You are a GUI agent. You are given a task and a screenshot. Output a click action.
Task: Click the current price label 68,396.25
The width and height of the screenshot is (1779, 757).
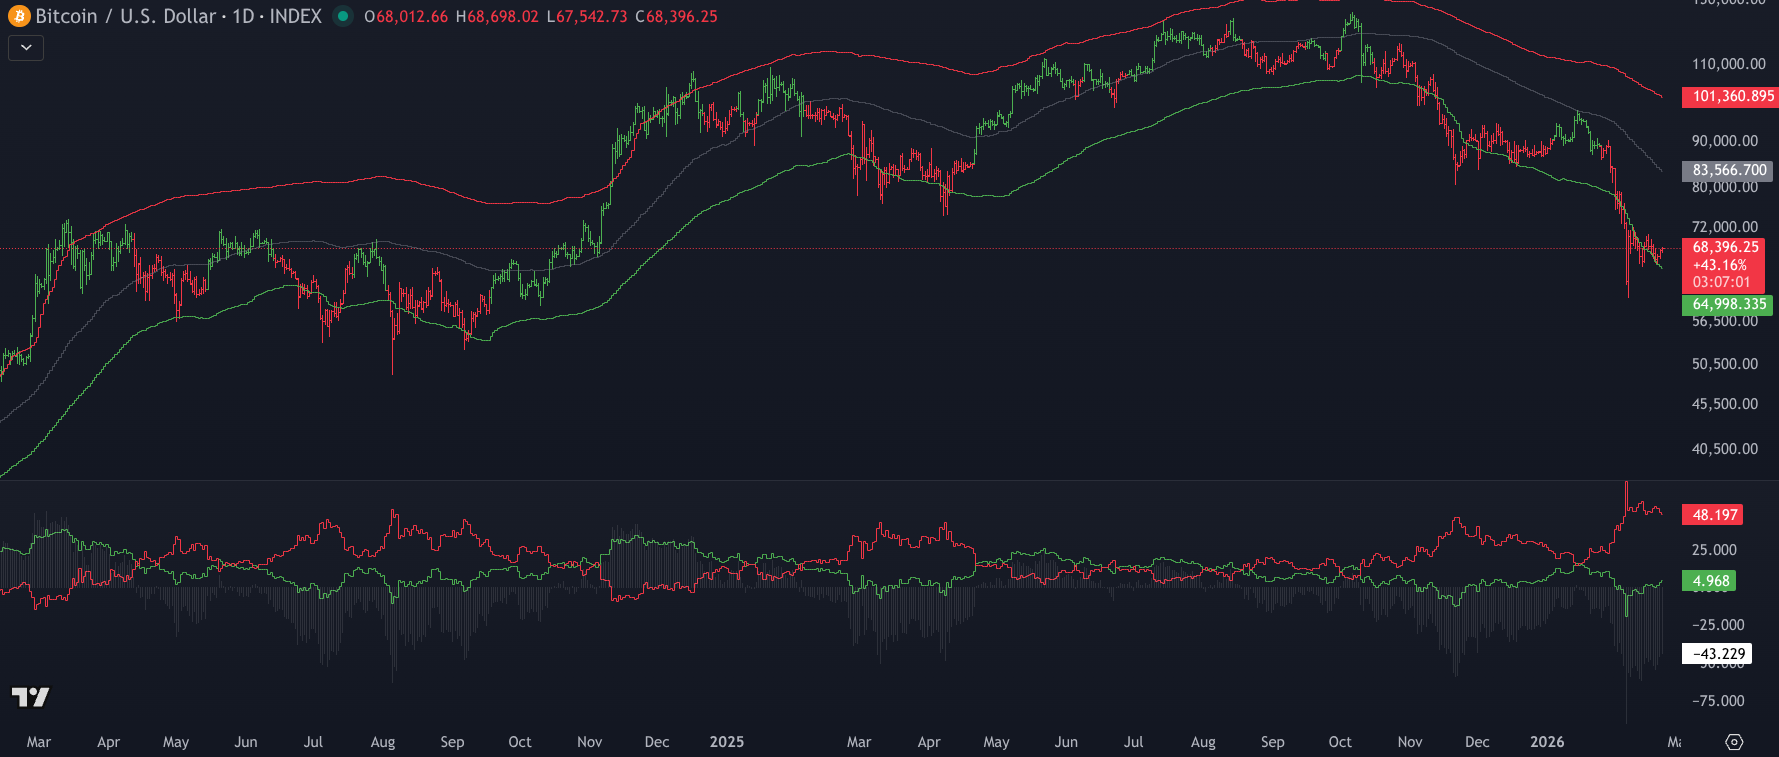click(x=1725, y=247)
